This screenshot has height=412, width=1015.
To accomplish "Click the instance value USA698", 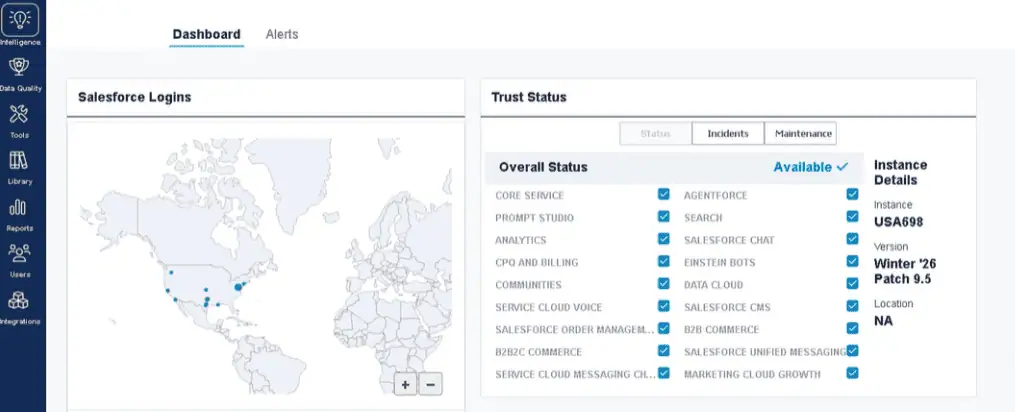I will click(x=898, y=222).
